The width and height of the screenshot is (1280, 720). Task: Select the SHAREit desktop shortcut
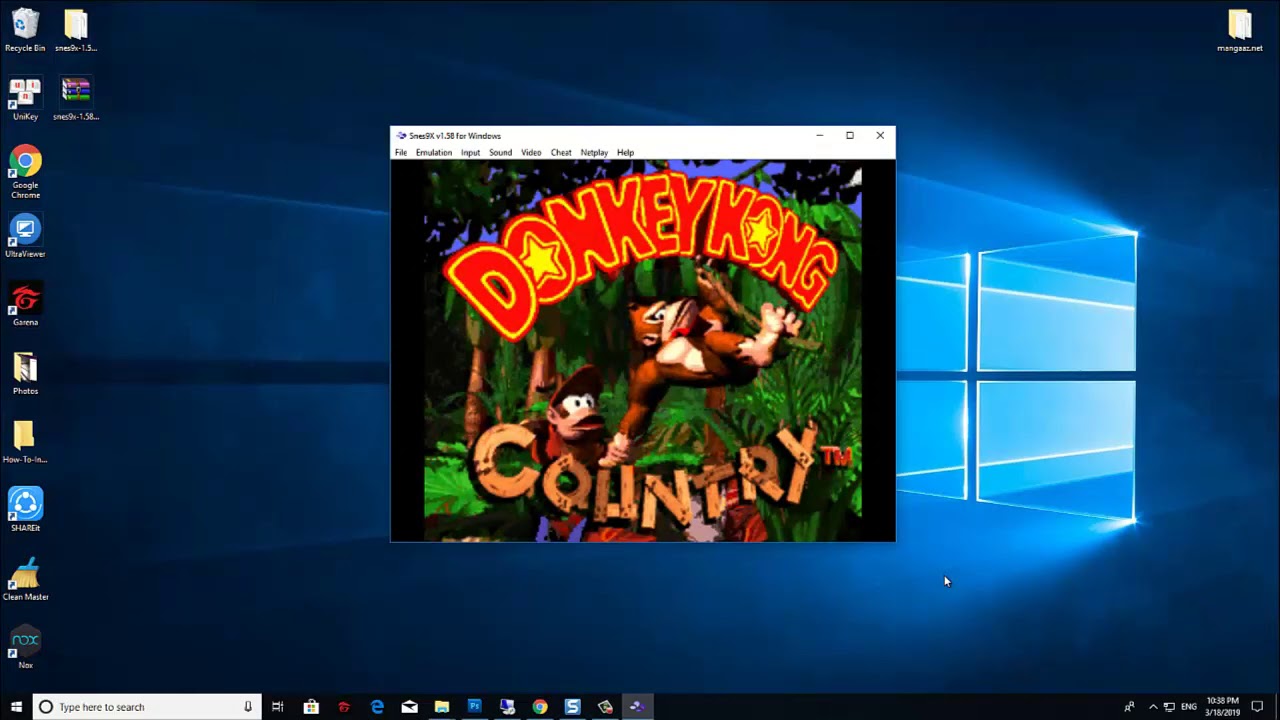25,511
